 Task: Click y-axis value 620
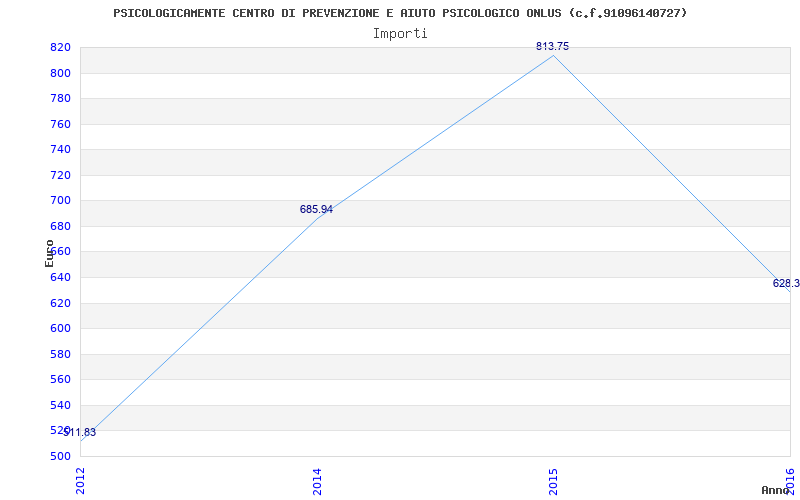click(59, 303)
